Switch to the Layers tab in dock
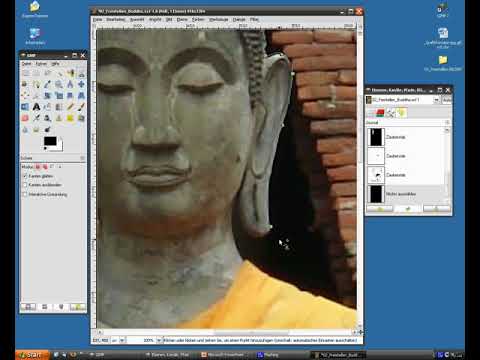 click(371, 113)
